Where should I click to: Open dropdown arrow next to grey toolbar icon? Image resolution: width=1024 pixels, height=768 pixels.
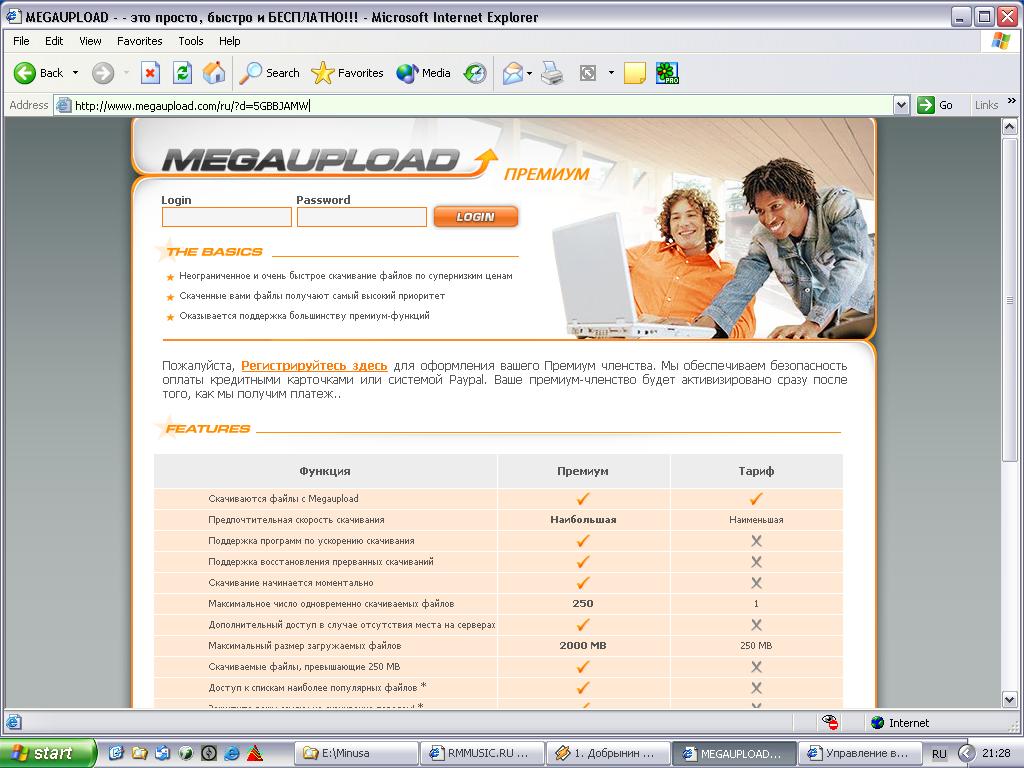click(611, 72)
